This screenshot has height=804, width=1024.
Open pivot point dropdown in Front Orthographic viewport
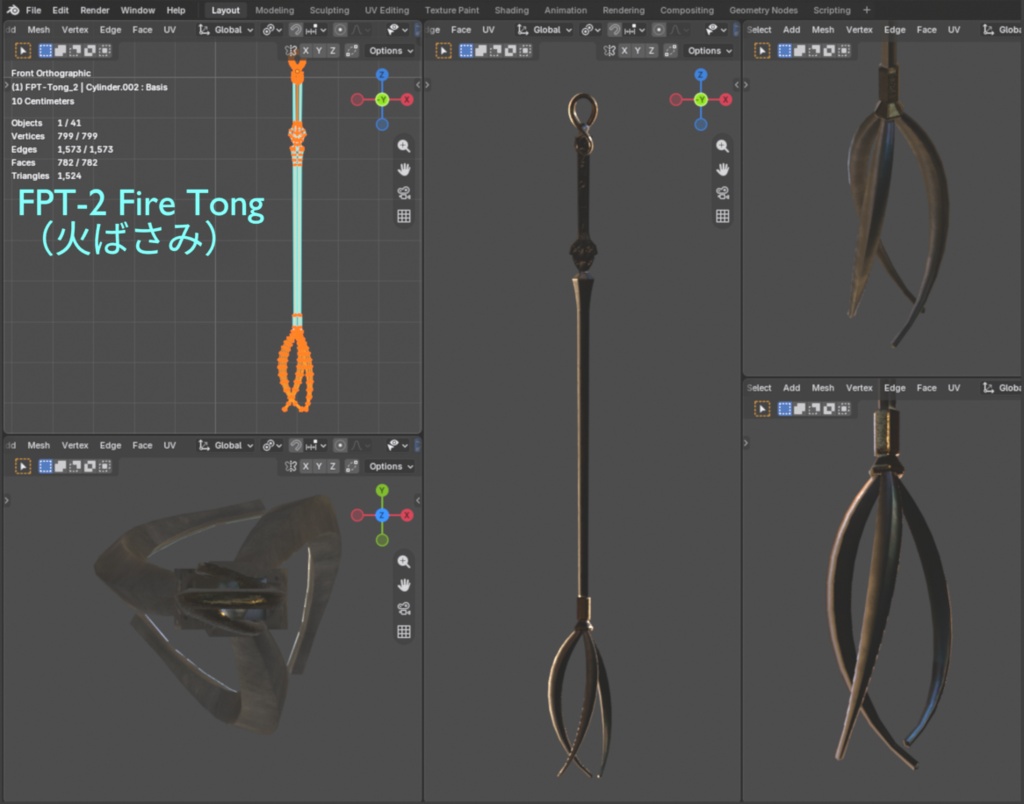tap(272, 29)
